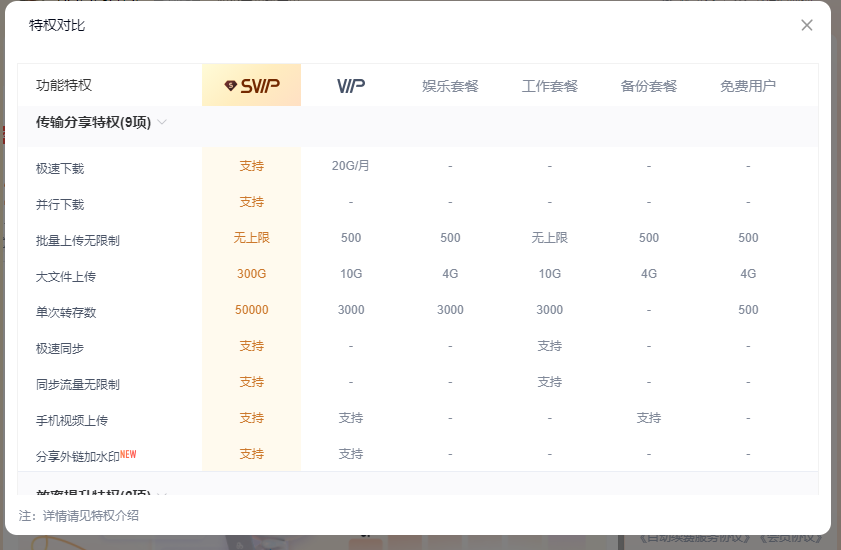841x550 pixels.
Task: Click 备份套餐 支持 in the 手机视频上传 row
Action: tap(649, 418)
